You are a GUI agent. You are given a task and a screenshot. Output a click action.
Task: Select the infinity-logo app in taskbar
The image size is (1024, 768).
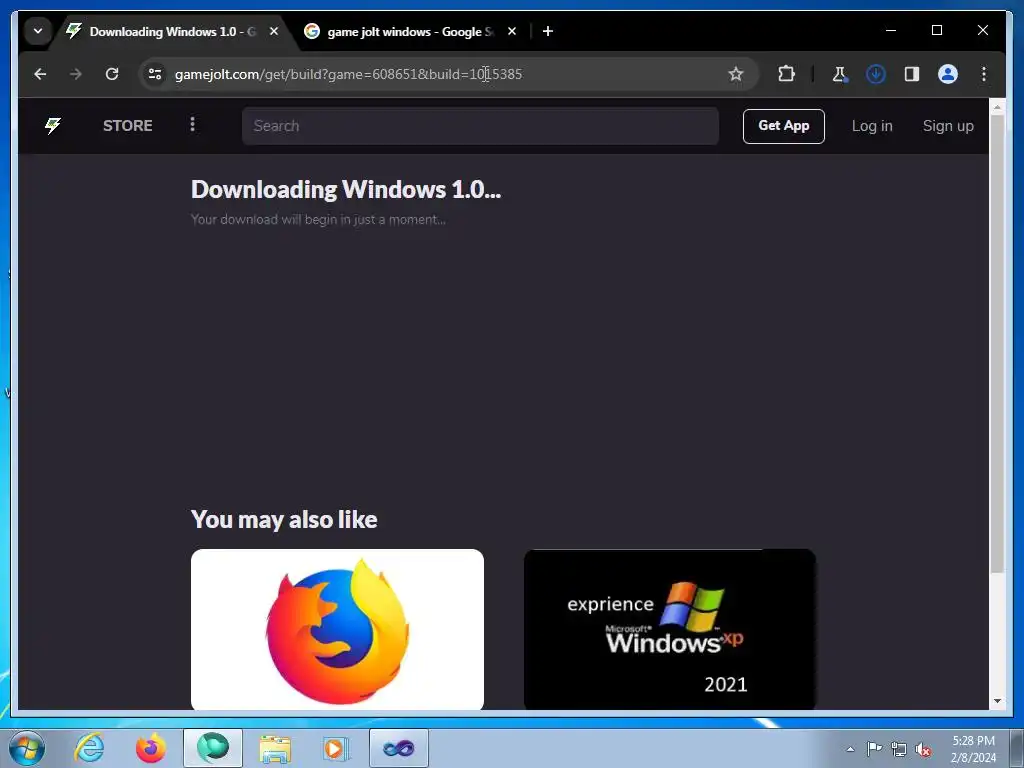[399, 748]
